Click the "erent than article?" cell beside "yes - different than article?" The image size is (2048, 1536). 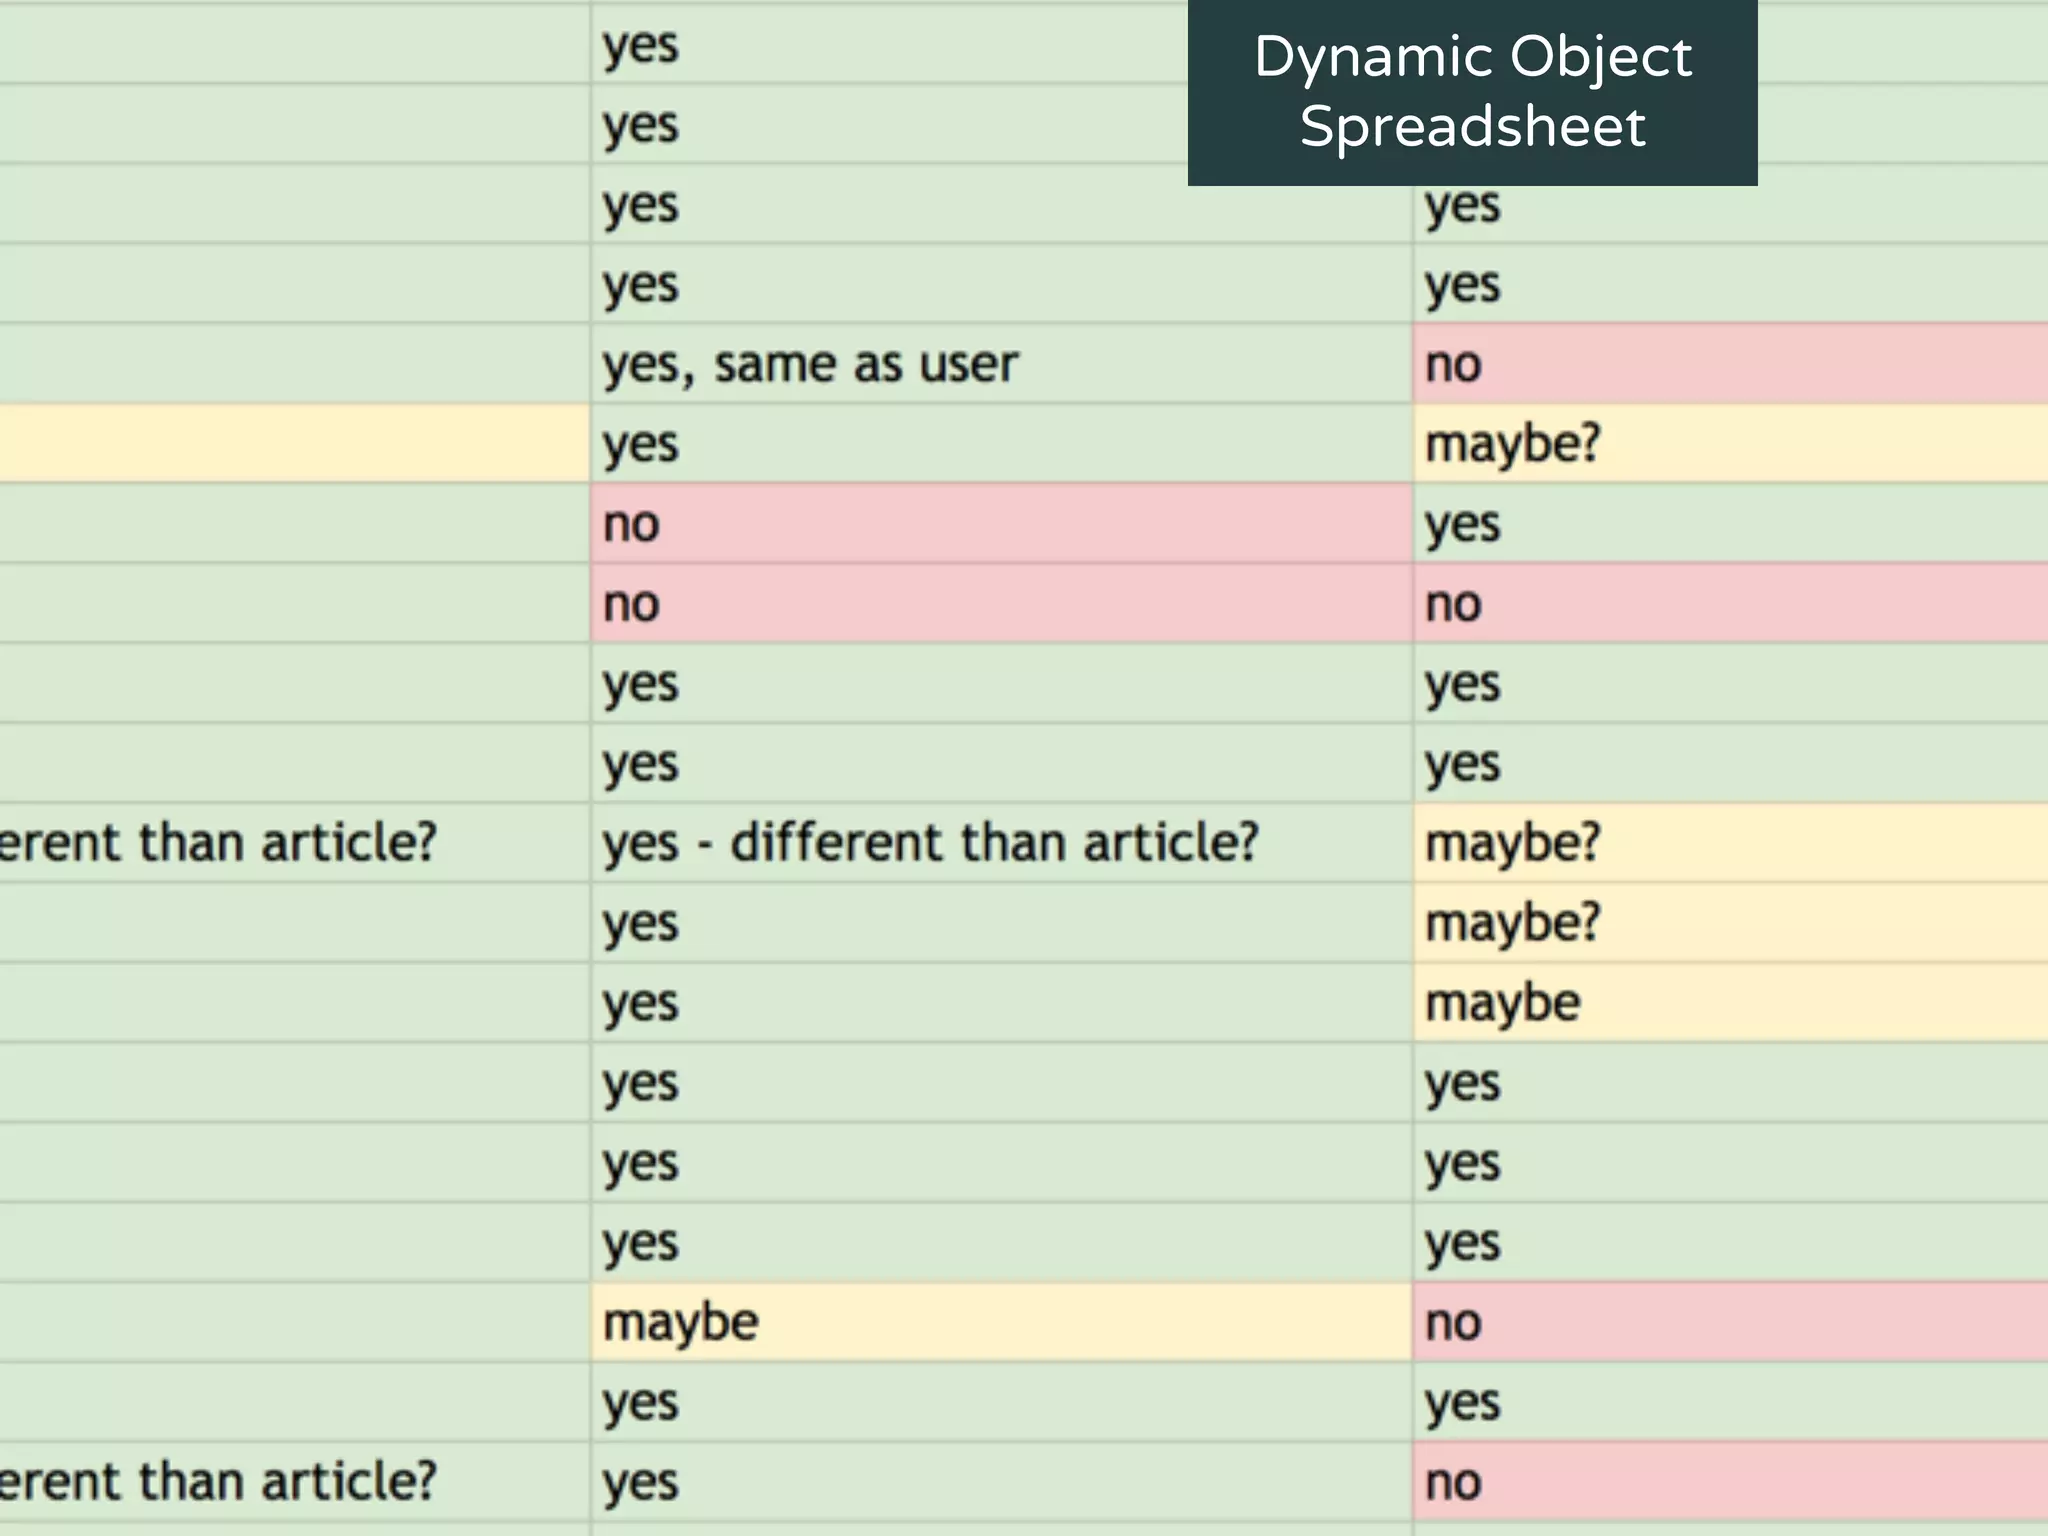point(294,842)
